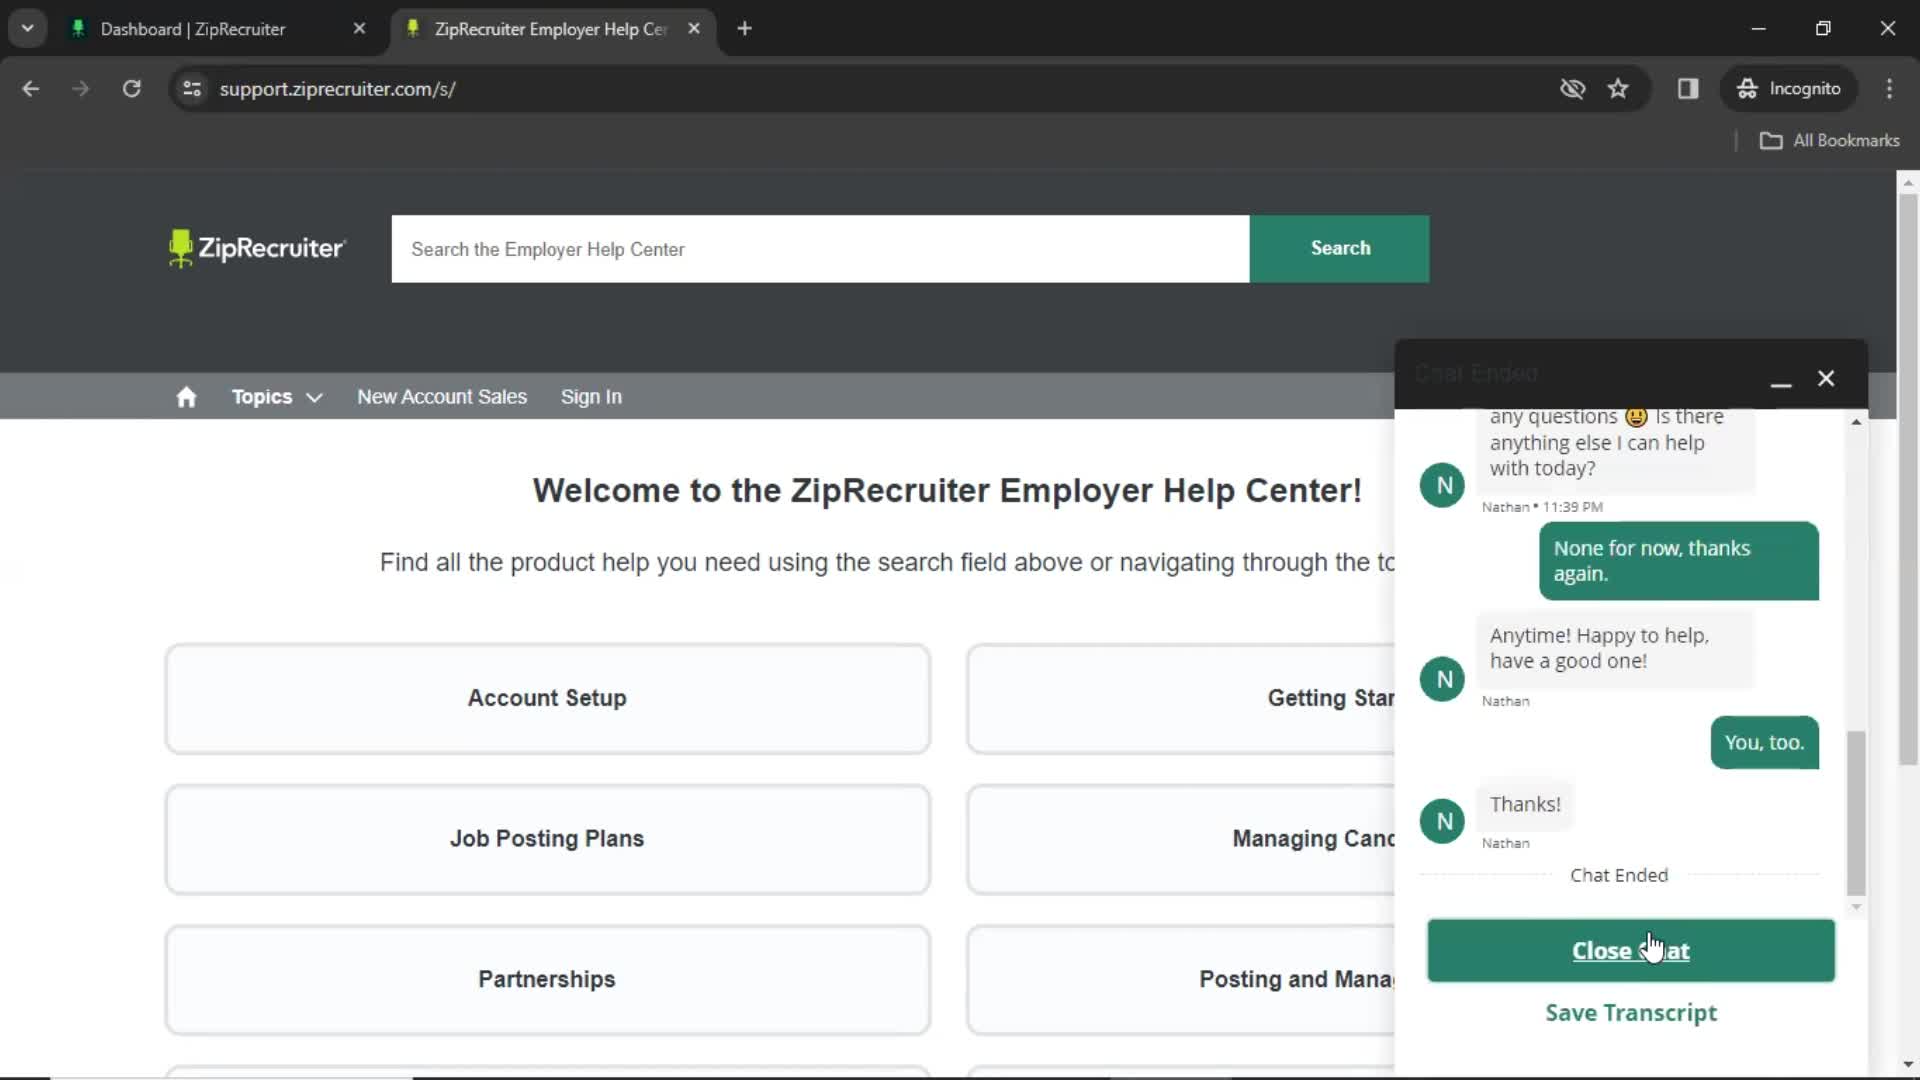Restore down the browser window

1823,28
